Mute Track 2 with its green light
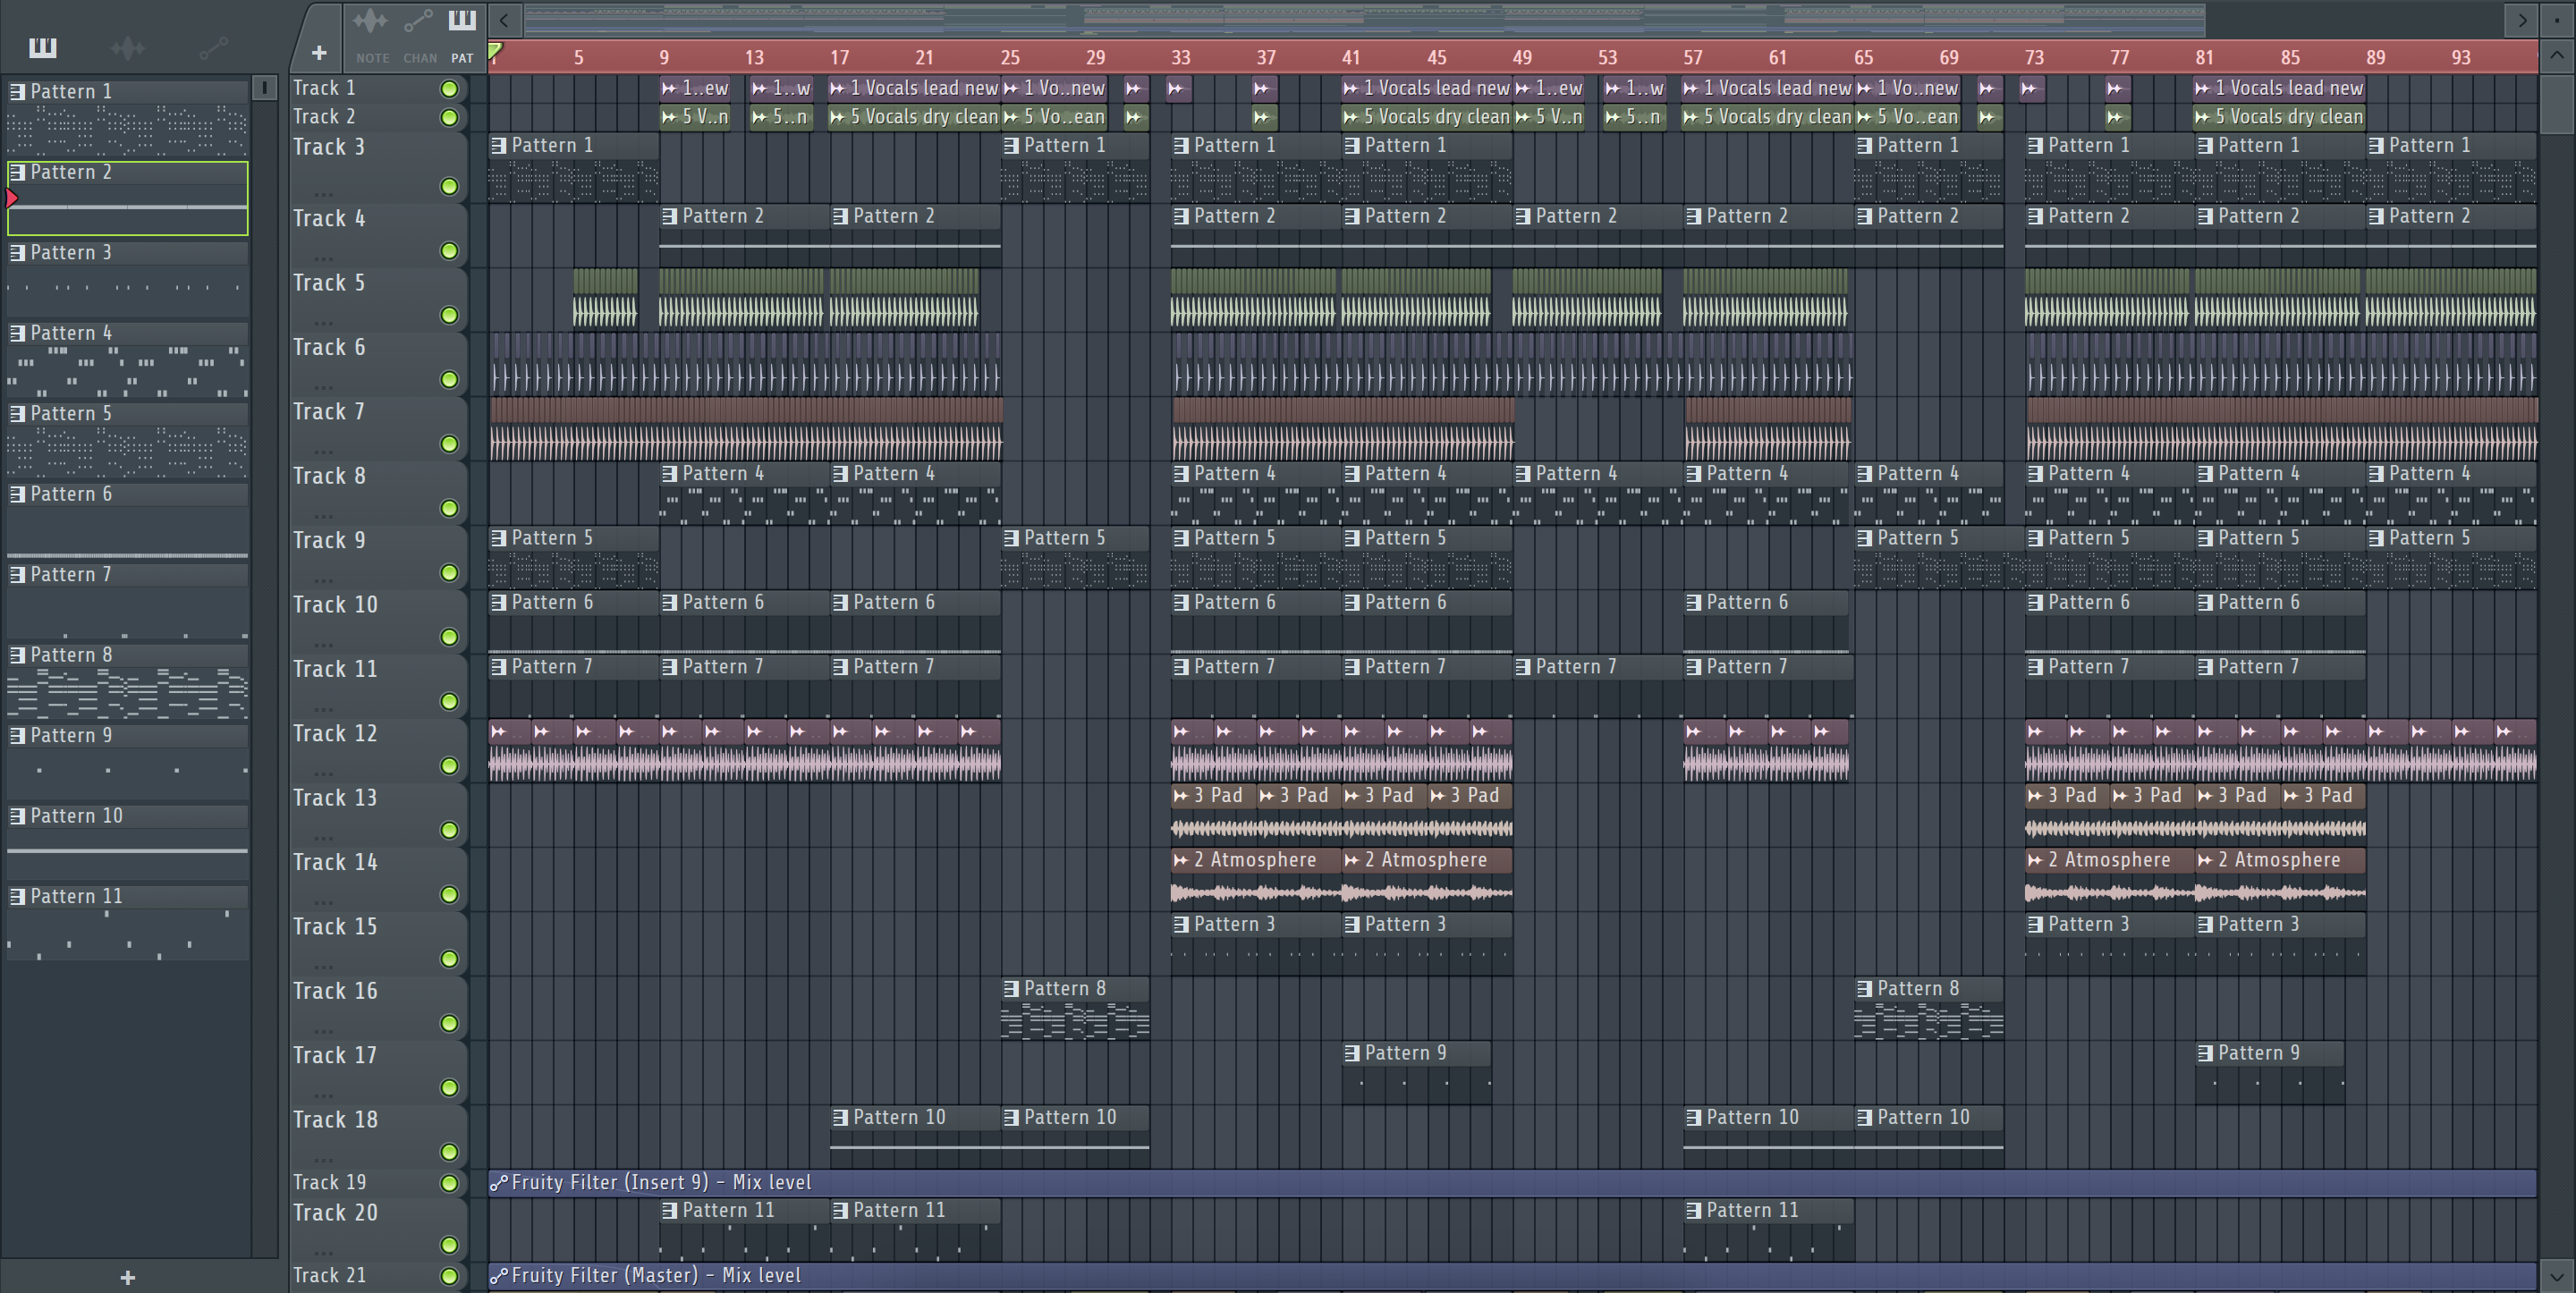The image size is (2576, 1293). [450, 117]
